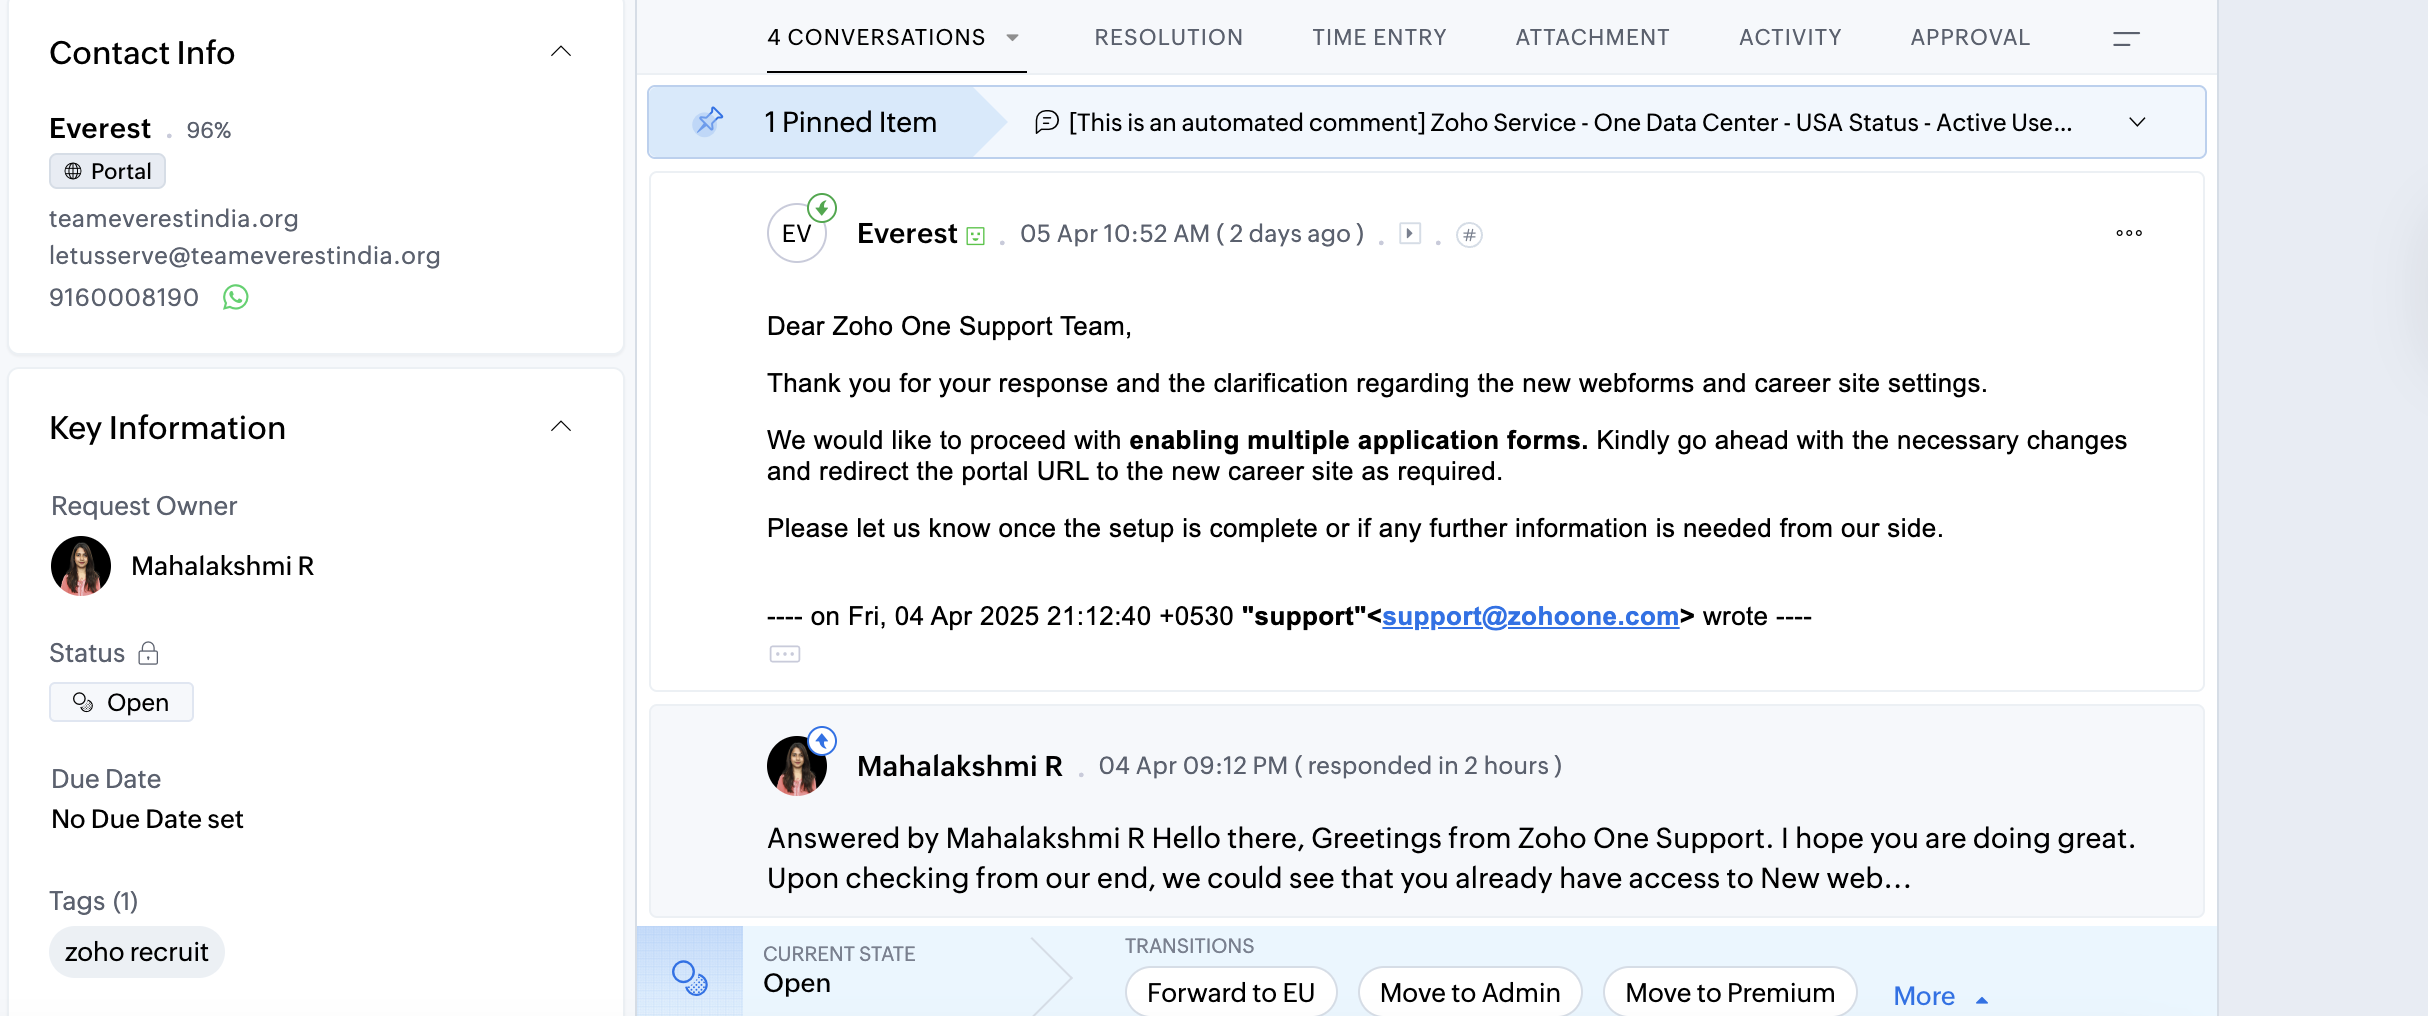Click the Tags (1) label

point(94,901)
